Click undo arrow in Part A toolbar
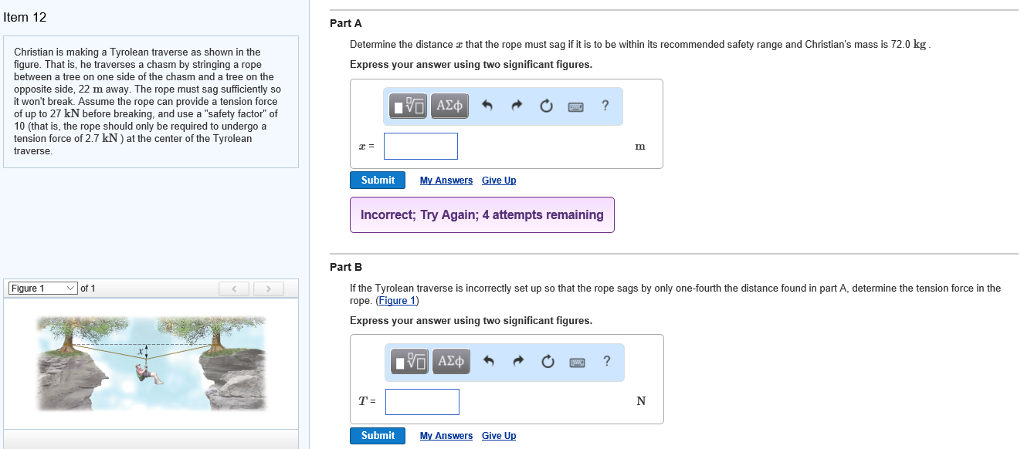The width and height of the screenshot is (1024, 449). click(488, 106)
